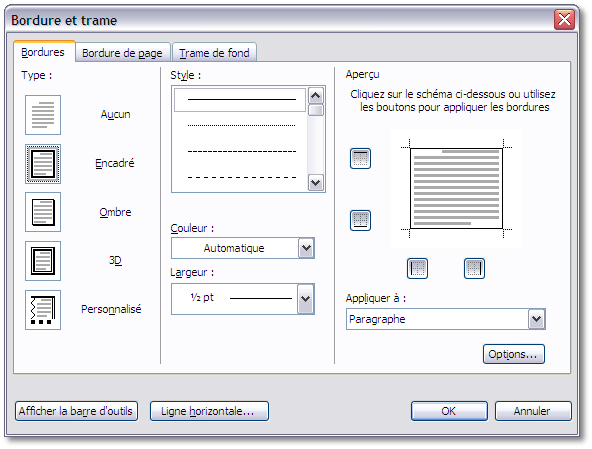The image size is (592, 449).
Task: Toggle the bottom border button in Aperçu
Action: coord(360,220)
